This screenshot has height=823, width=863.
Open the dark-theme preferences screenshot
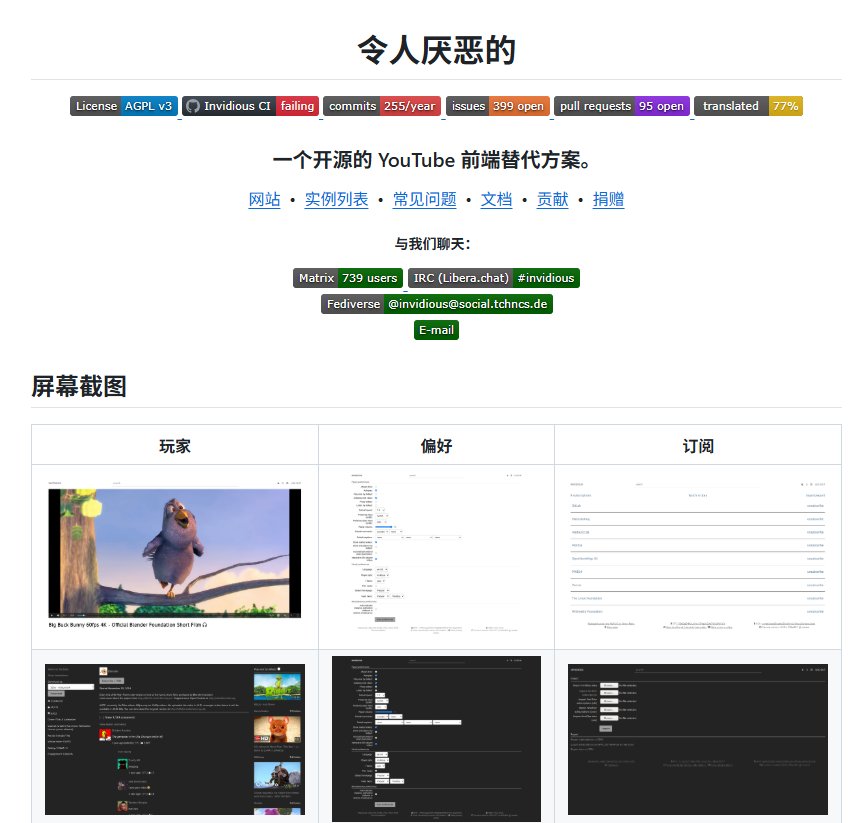pos(436,739)
